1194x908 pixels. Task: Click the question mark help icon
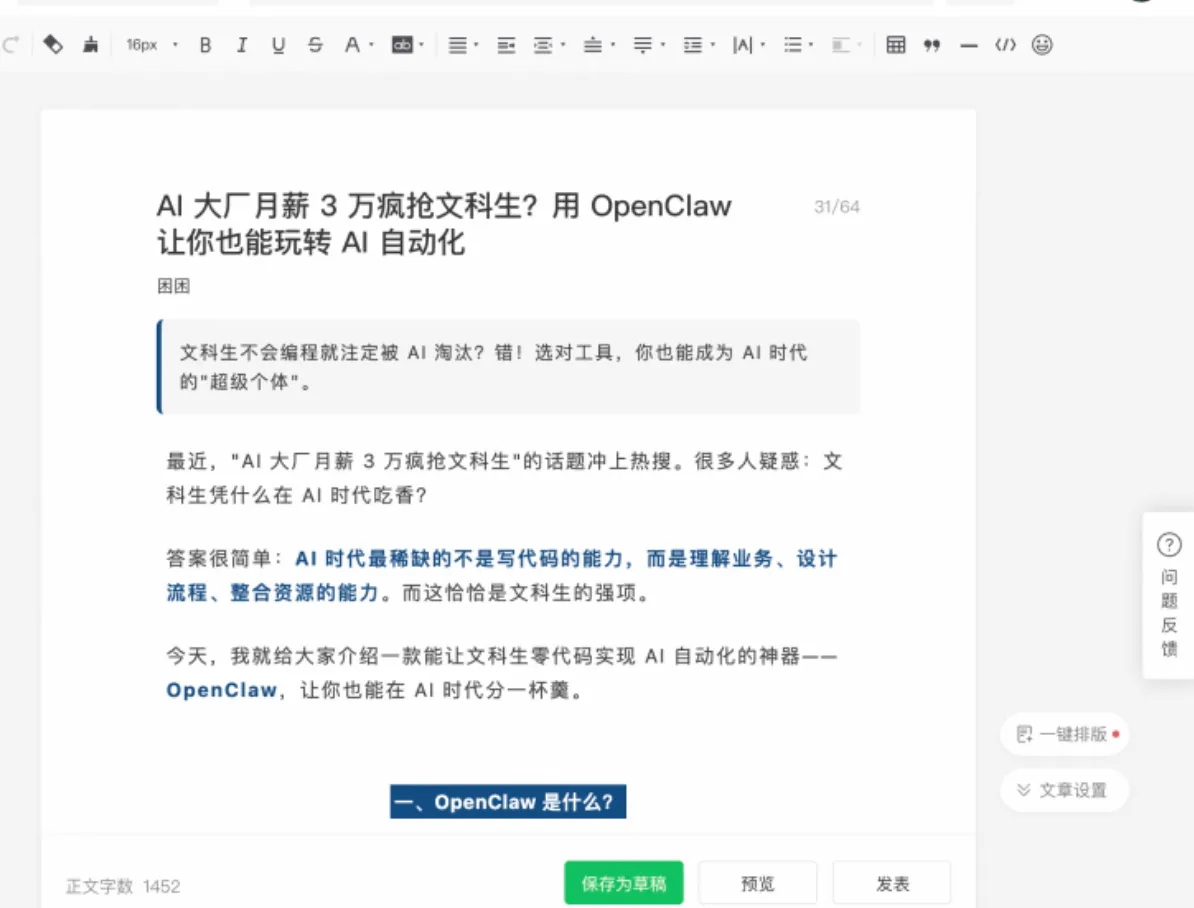pyautogui.click(x=1169, y=545)
